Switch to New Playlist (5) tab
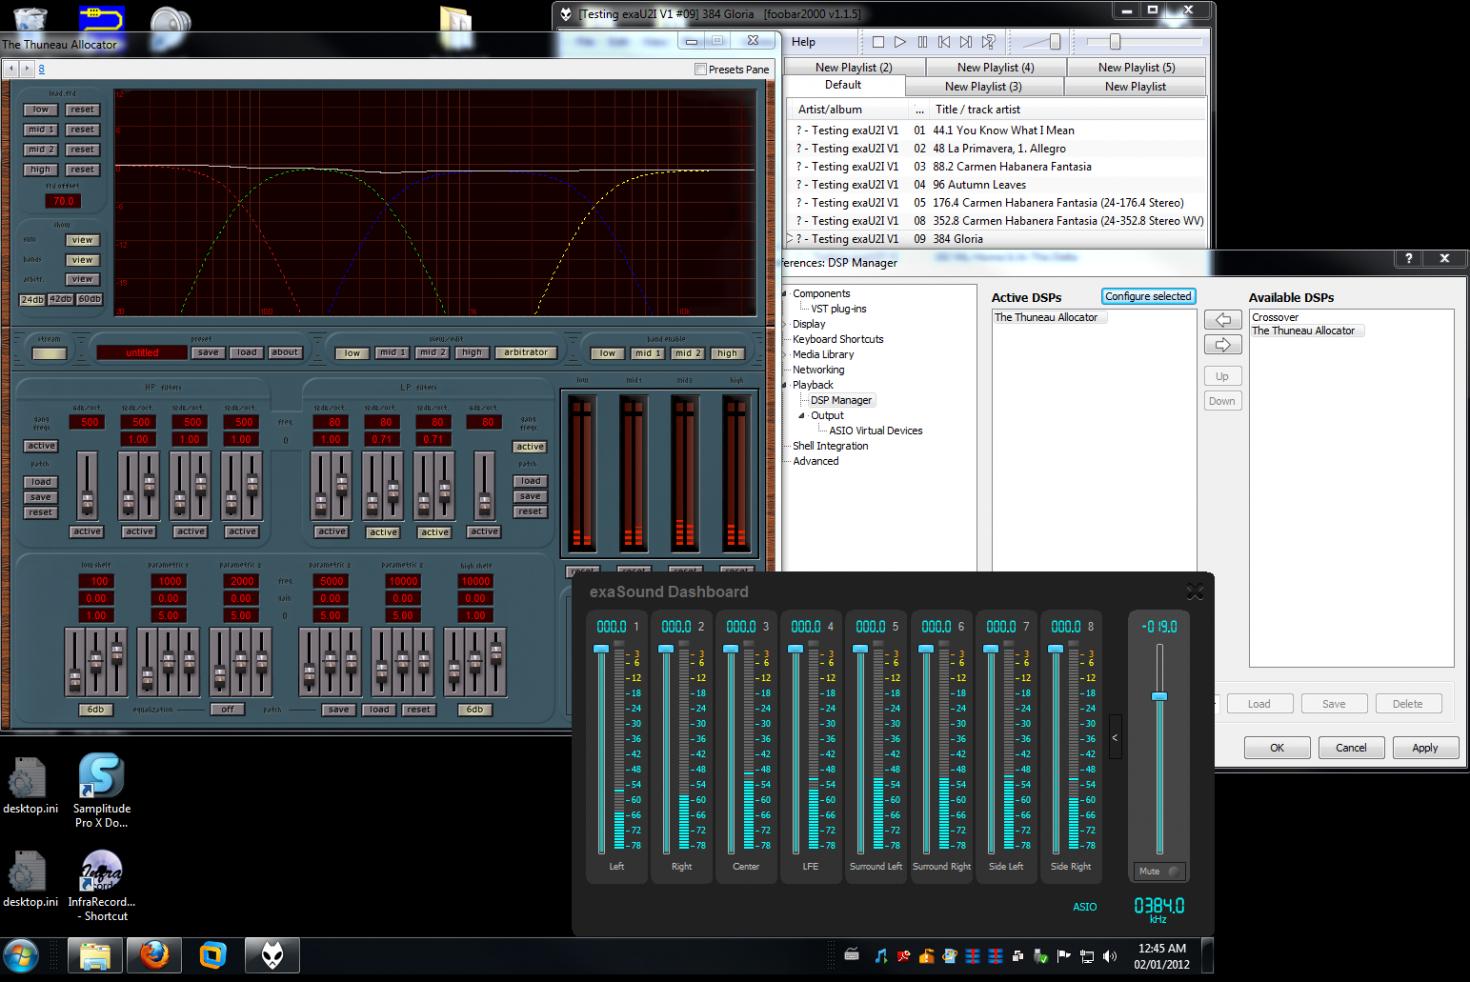 [1136, 67]
